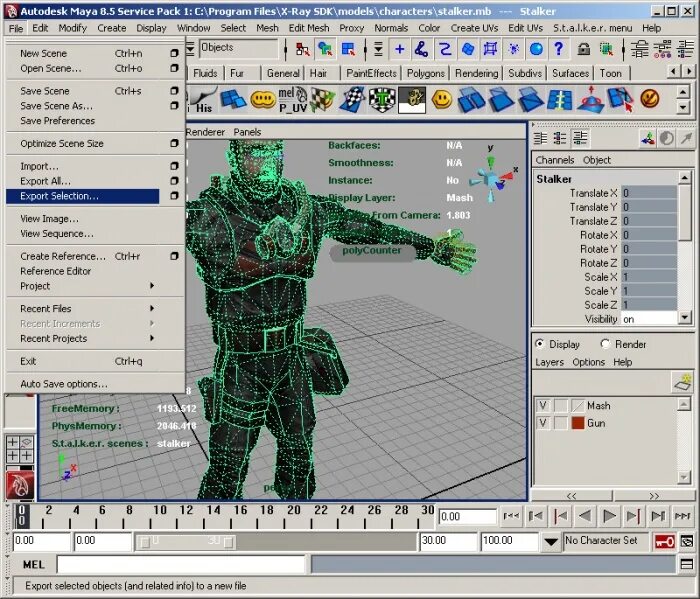Click the lock current selection padlock icon
Viewport: 700px width, 599px height.
pyautogui.click(x=583, y=49)
